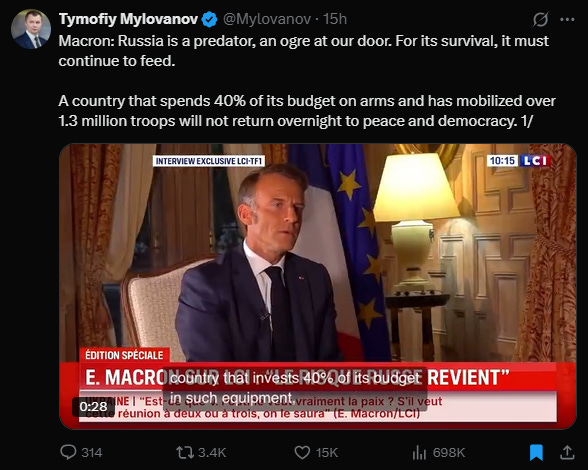Image resolution: width=588 pixels, height=470 pixels.
Task: Open the Grok explain icon
Action: pyautogui.click(x=540, y=20)
